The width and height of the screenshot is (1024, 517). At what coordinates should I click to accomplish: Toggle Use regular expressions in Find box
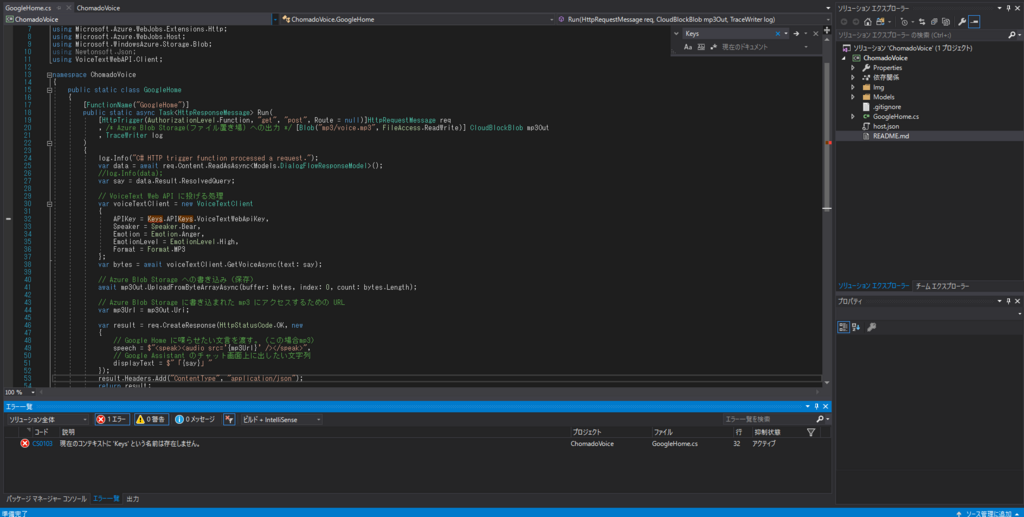point(714,47)
